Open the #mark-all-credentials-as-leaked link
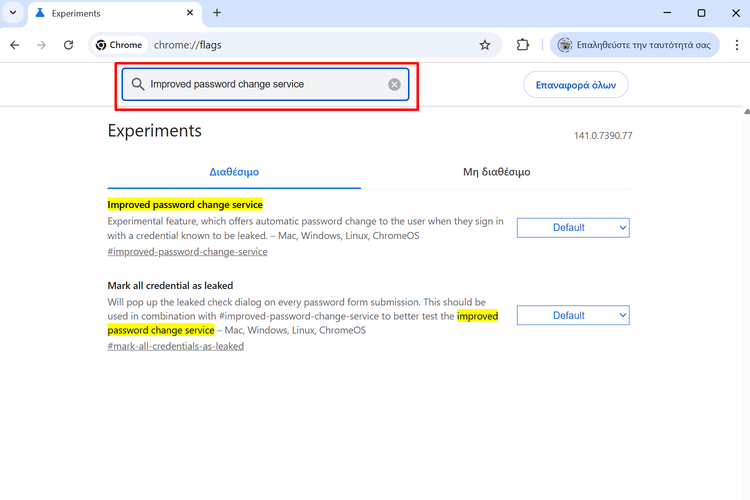 [176, 346]
